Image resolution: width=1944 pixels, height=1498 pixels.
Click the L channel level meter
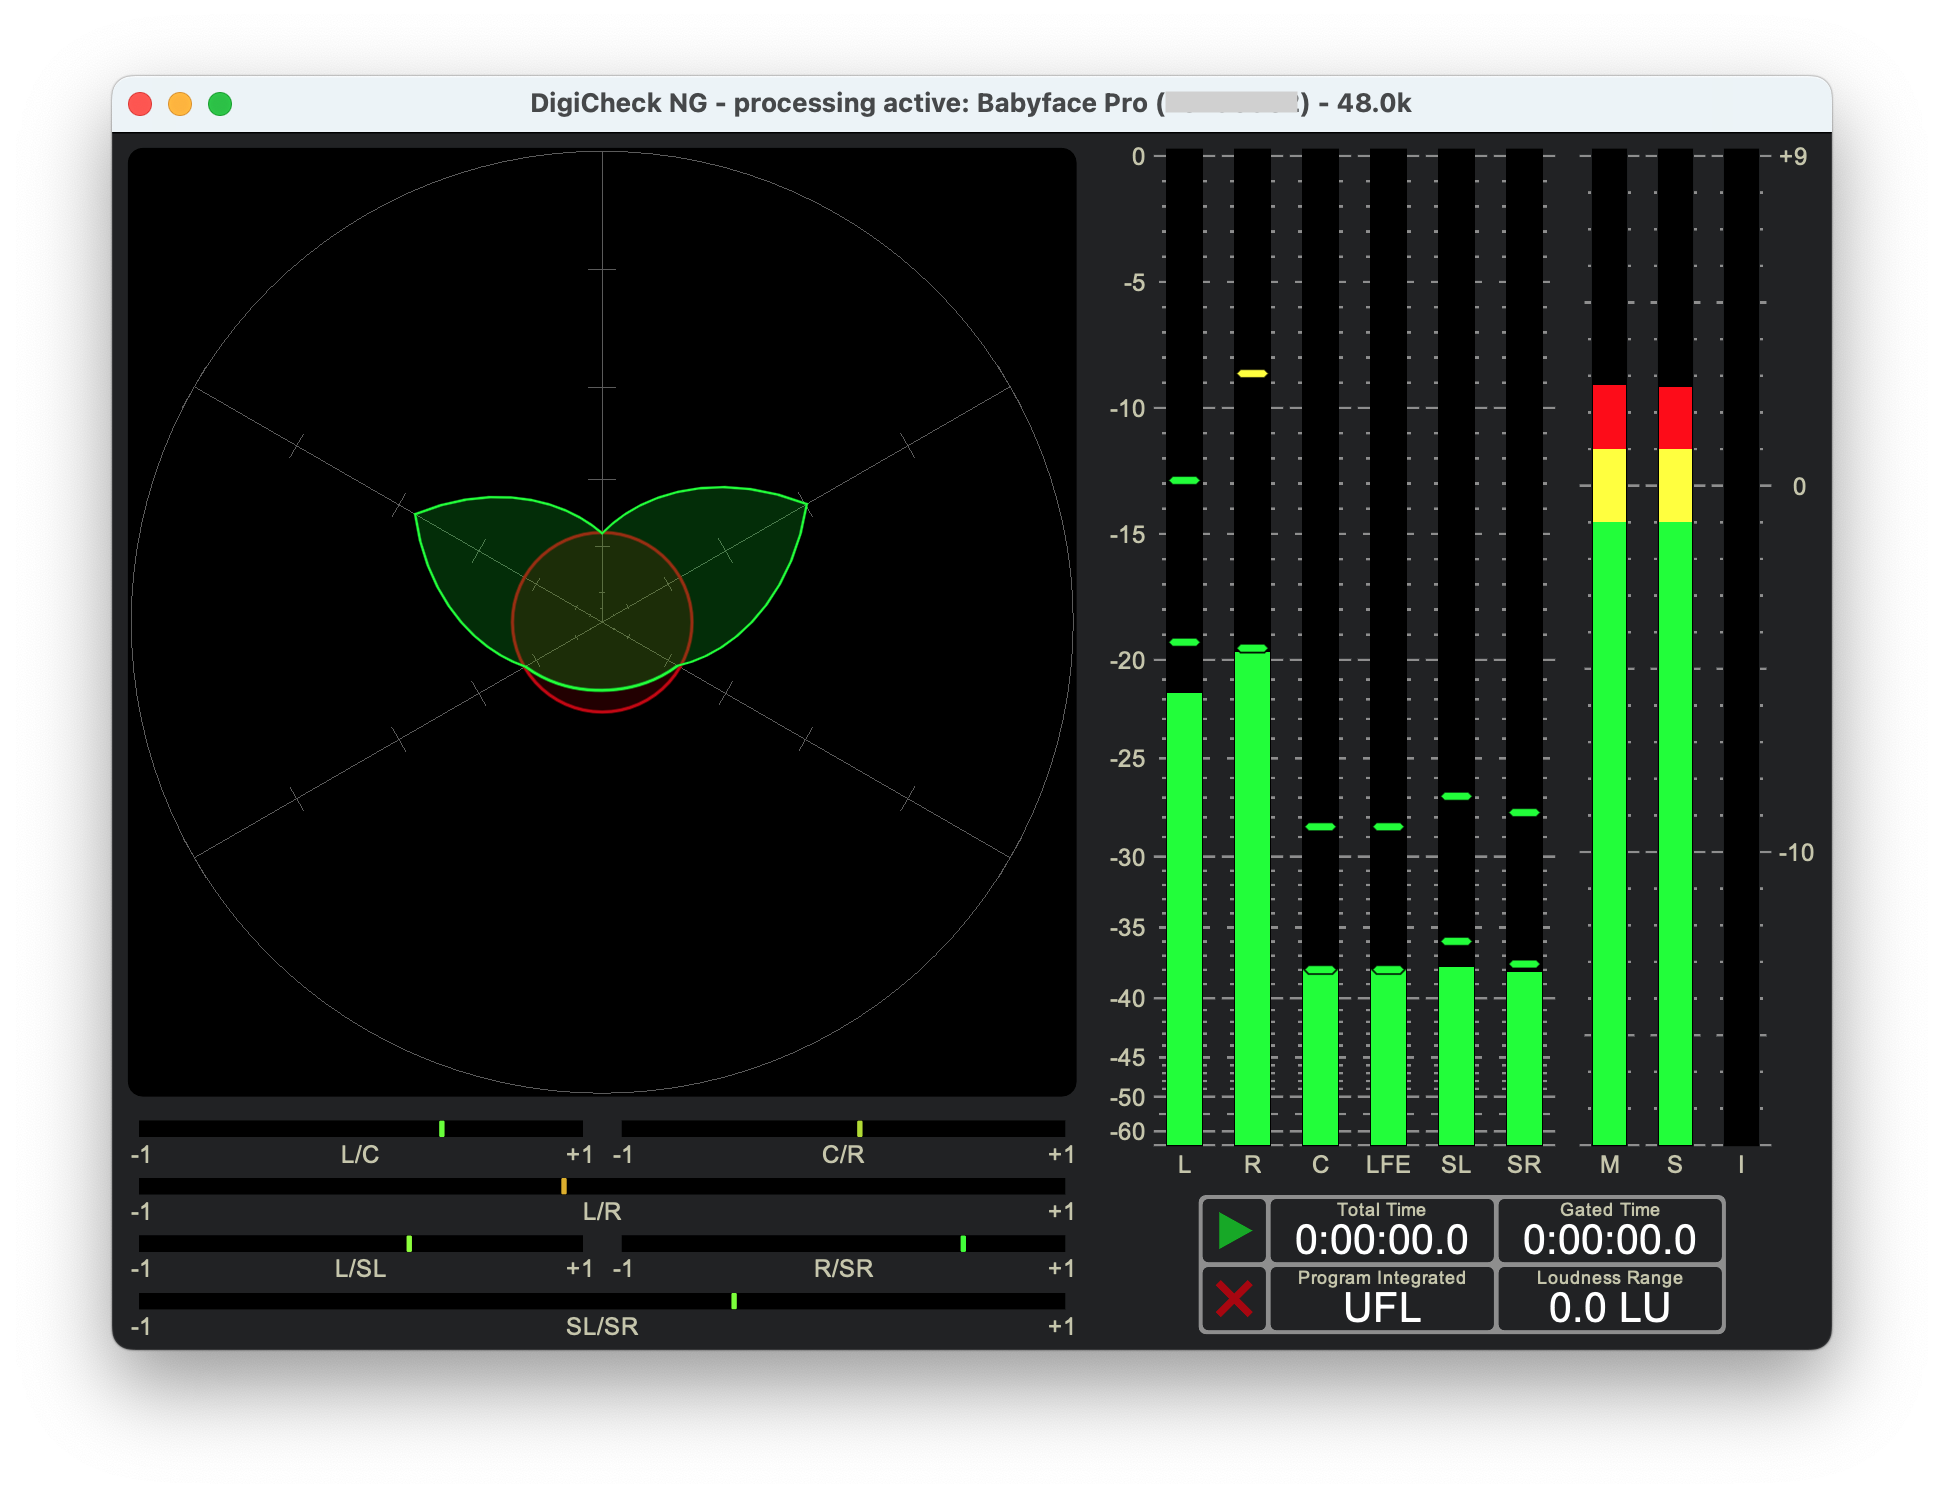pos(1184,900)
